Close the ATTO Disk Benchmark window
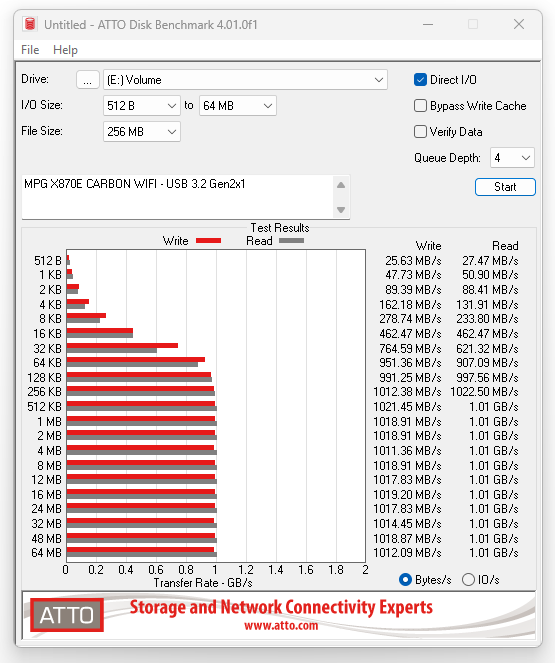The width and height of the screenshot is (555, 663). [x=519, y=24]
